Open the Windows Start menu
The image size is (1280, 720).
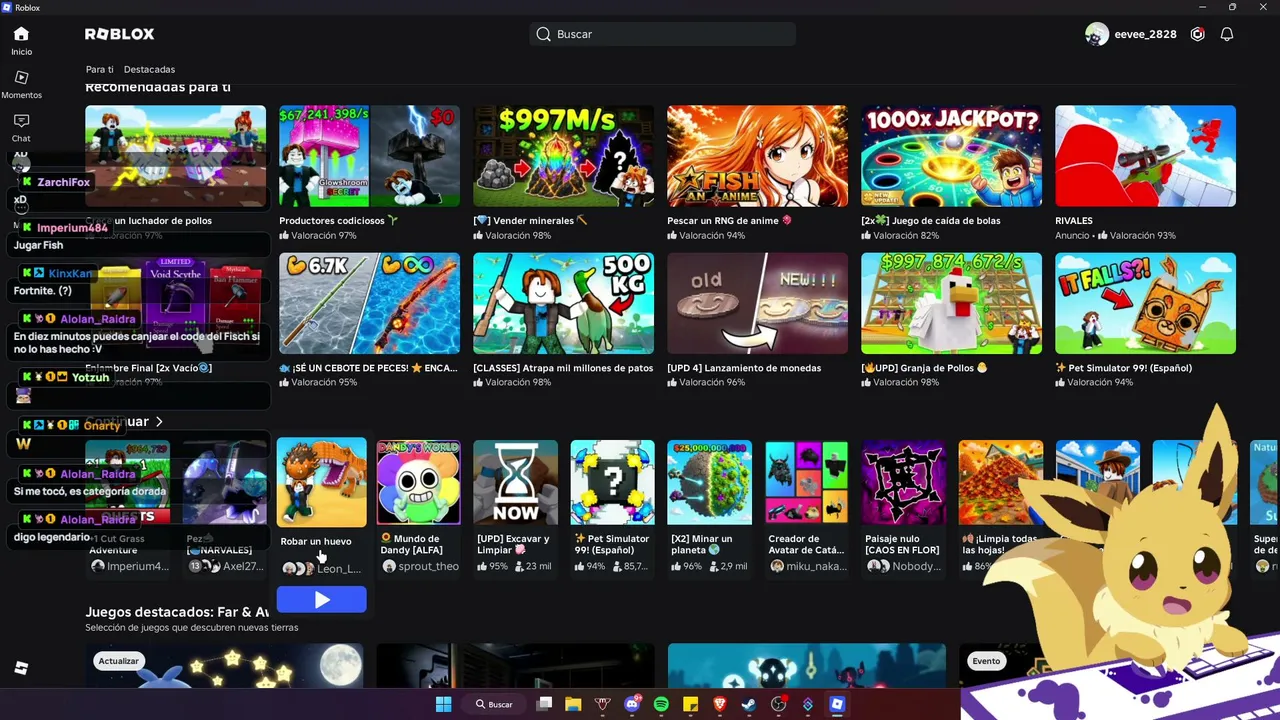(x=443, y=704)
